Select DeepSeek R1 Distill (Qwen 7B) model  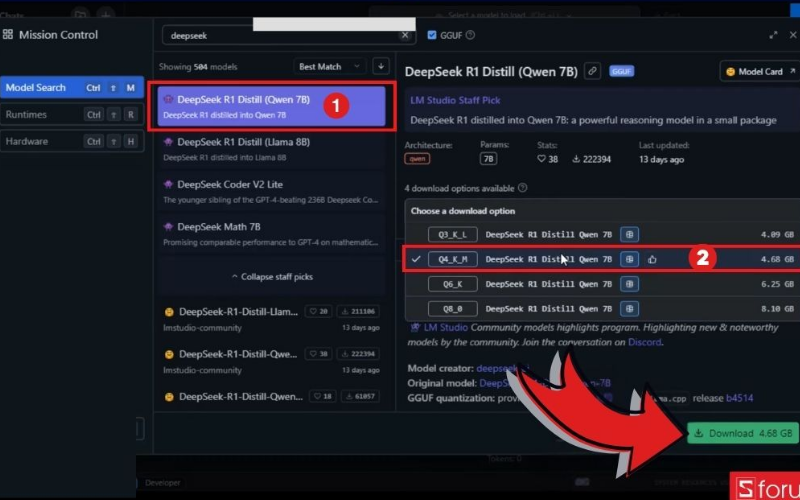271,106
